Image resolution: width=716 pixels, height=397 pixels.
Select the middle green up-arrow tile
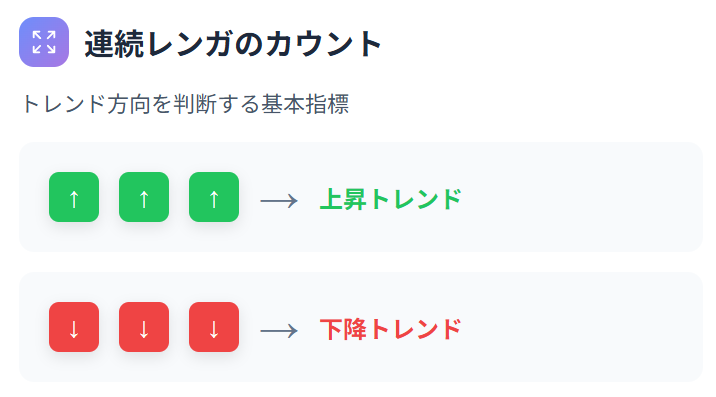pyautogui.click(x=144, y=197)
